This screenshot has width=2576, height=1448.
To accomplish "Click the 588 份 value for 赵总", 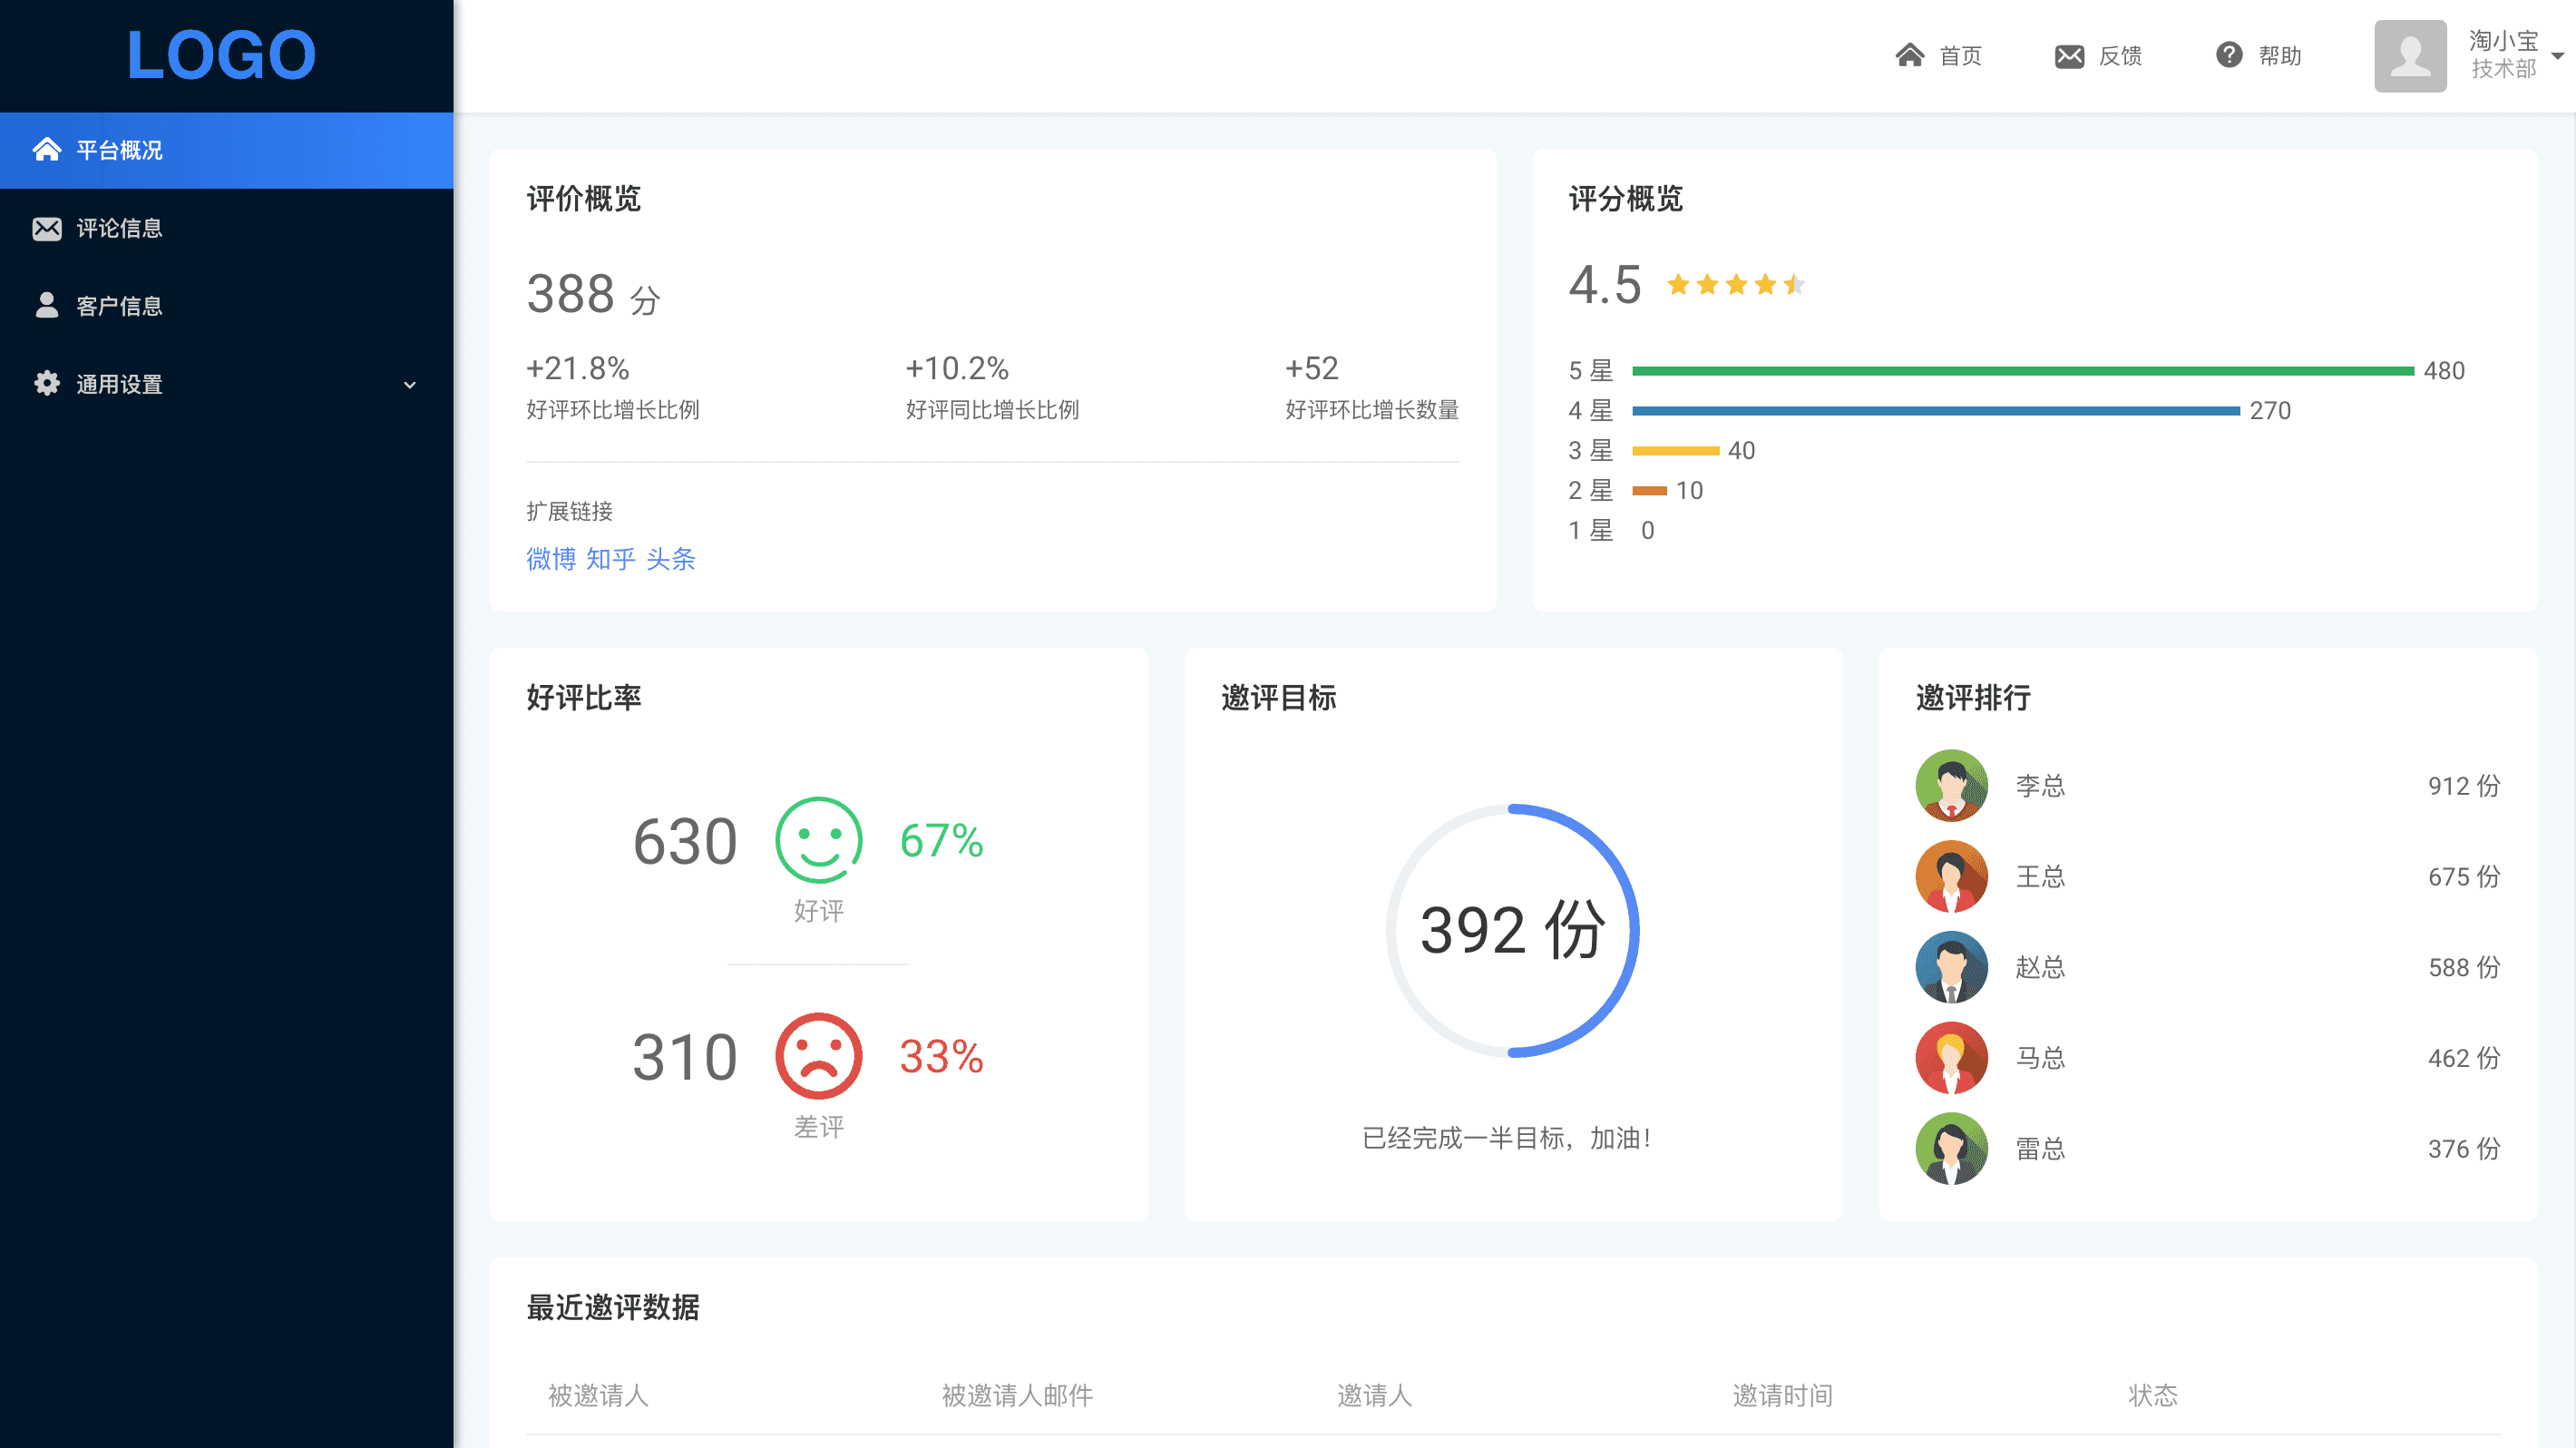I will (2464, 967).
